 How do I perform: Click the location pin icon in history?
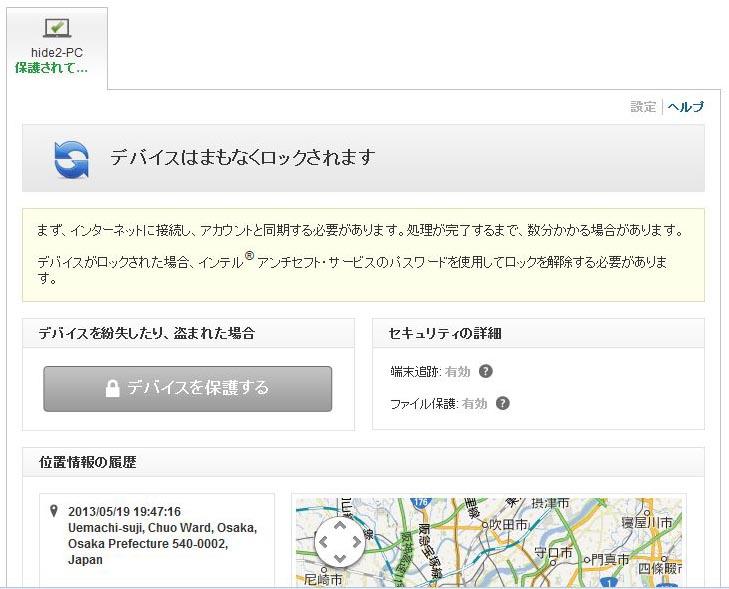pyautogui.click(x=54, y=511)
